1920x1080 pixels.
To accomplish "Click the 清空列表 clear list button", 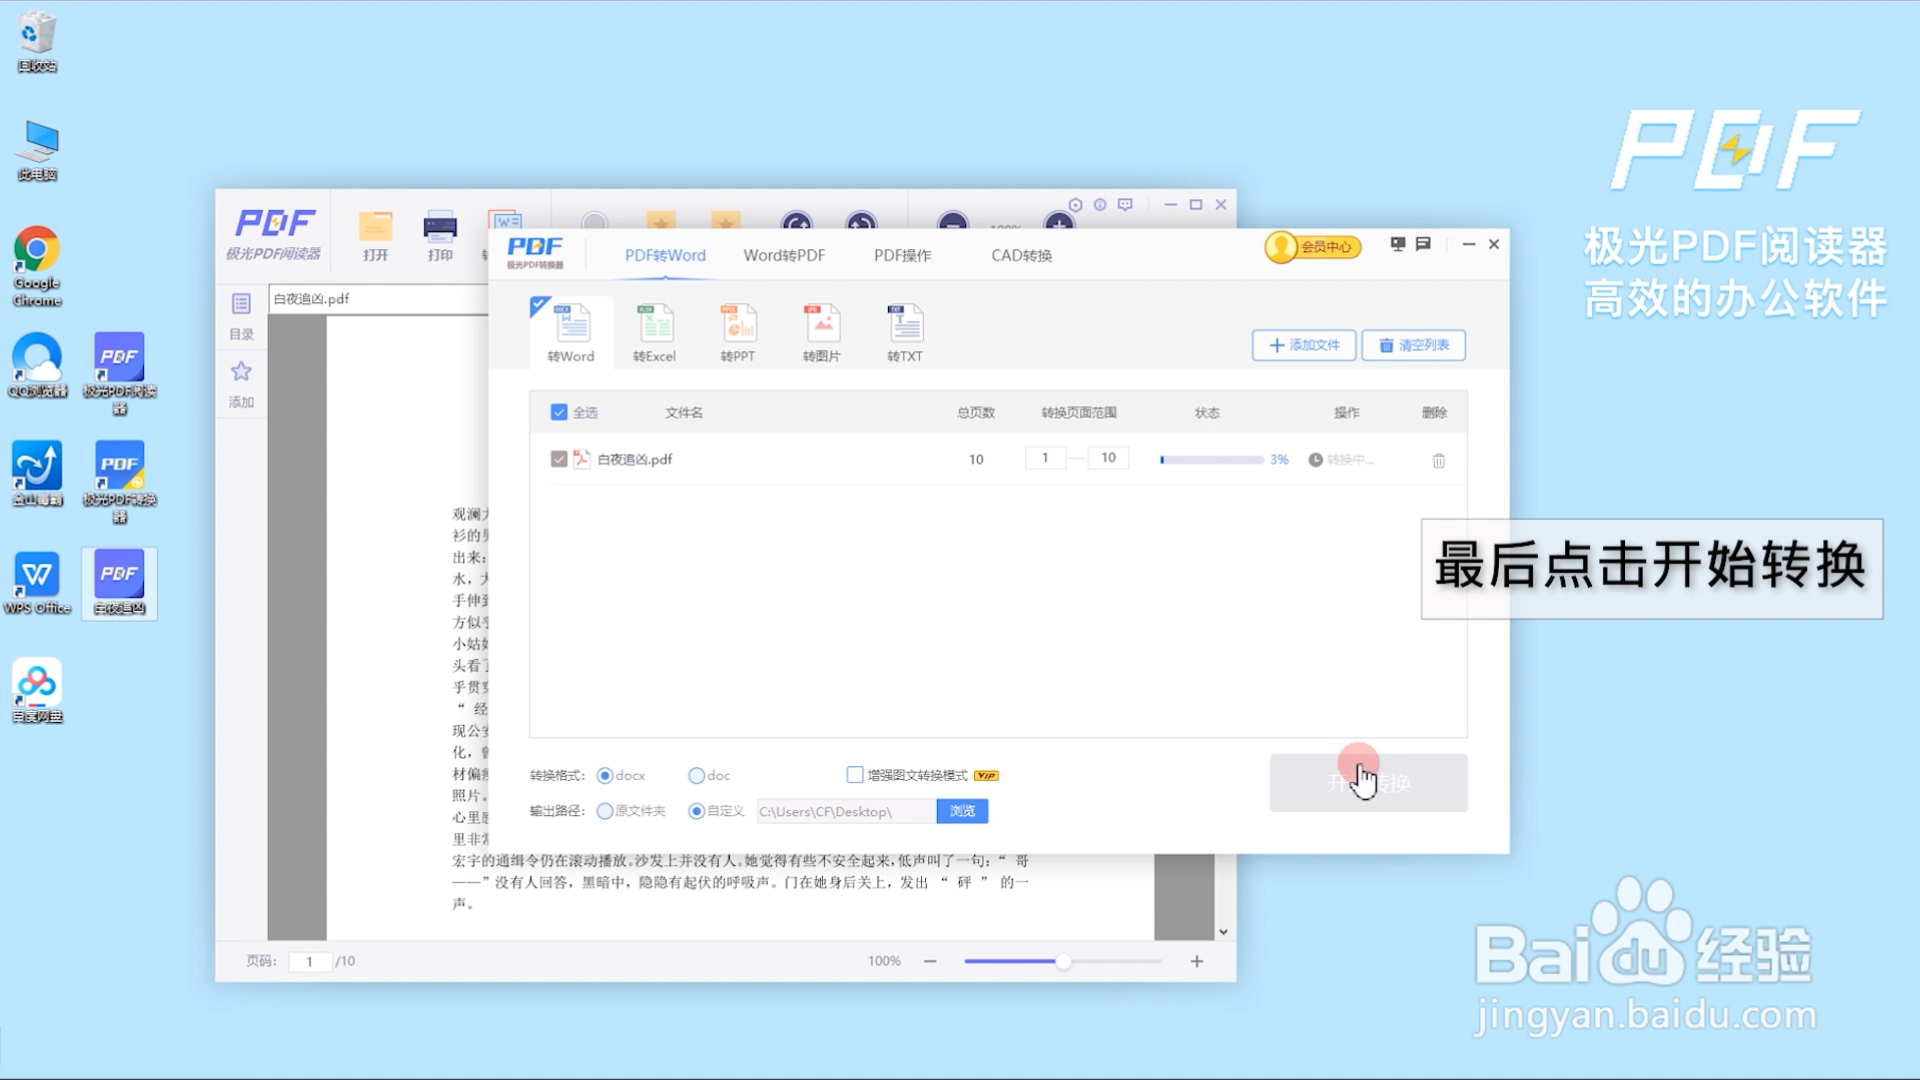I will (1413, 345).
